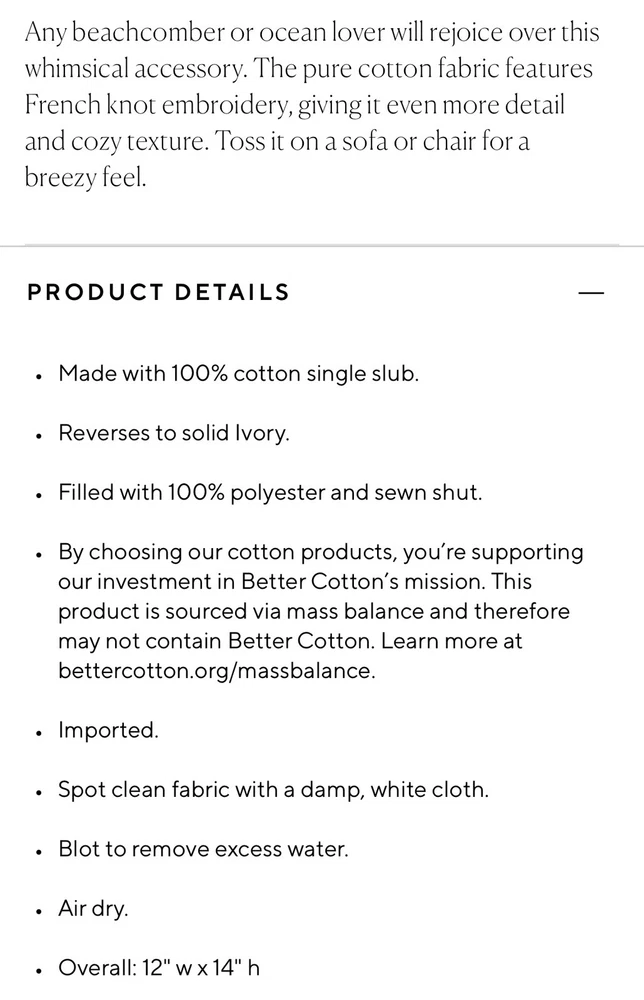Click the "Reverses to solid Ivory" bullet text
Viewport: 644px width, 1000px height.
(x=173, y=434)
